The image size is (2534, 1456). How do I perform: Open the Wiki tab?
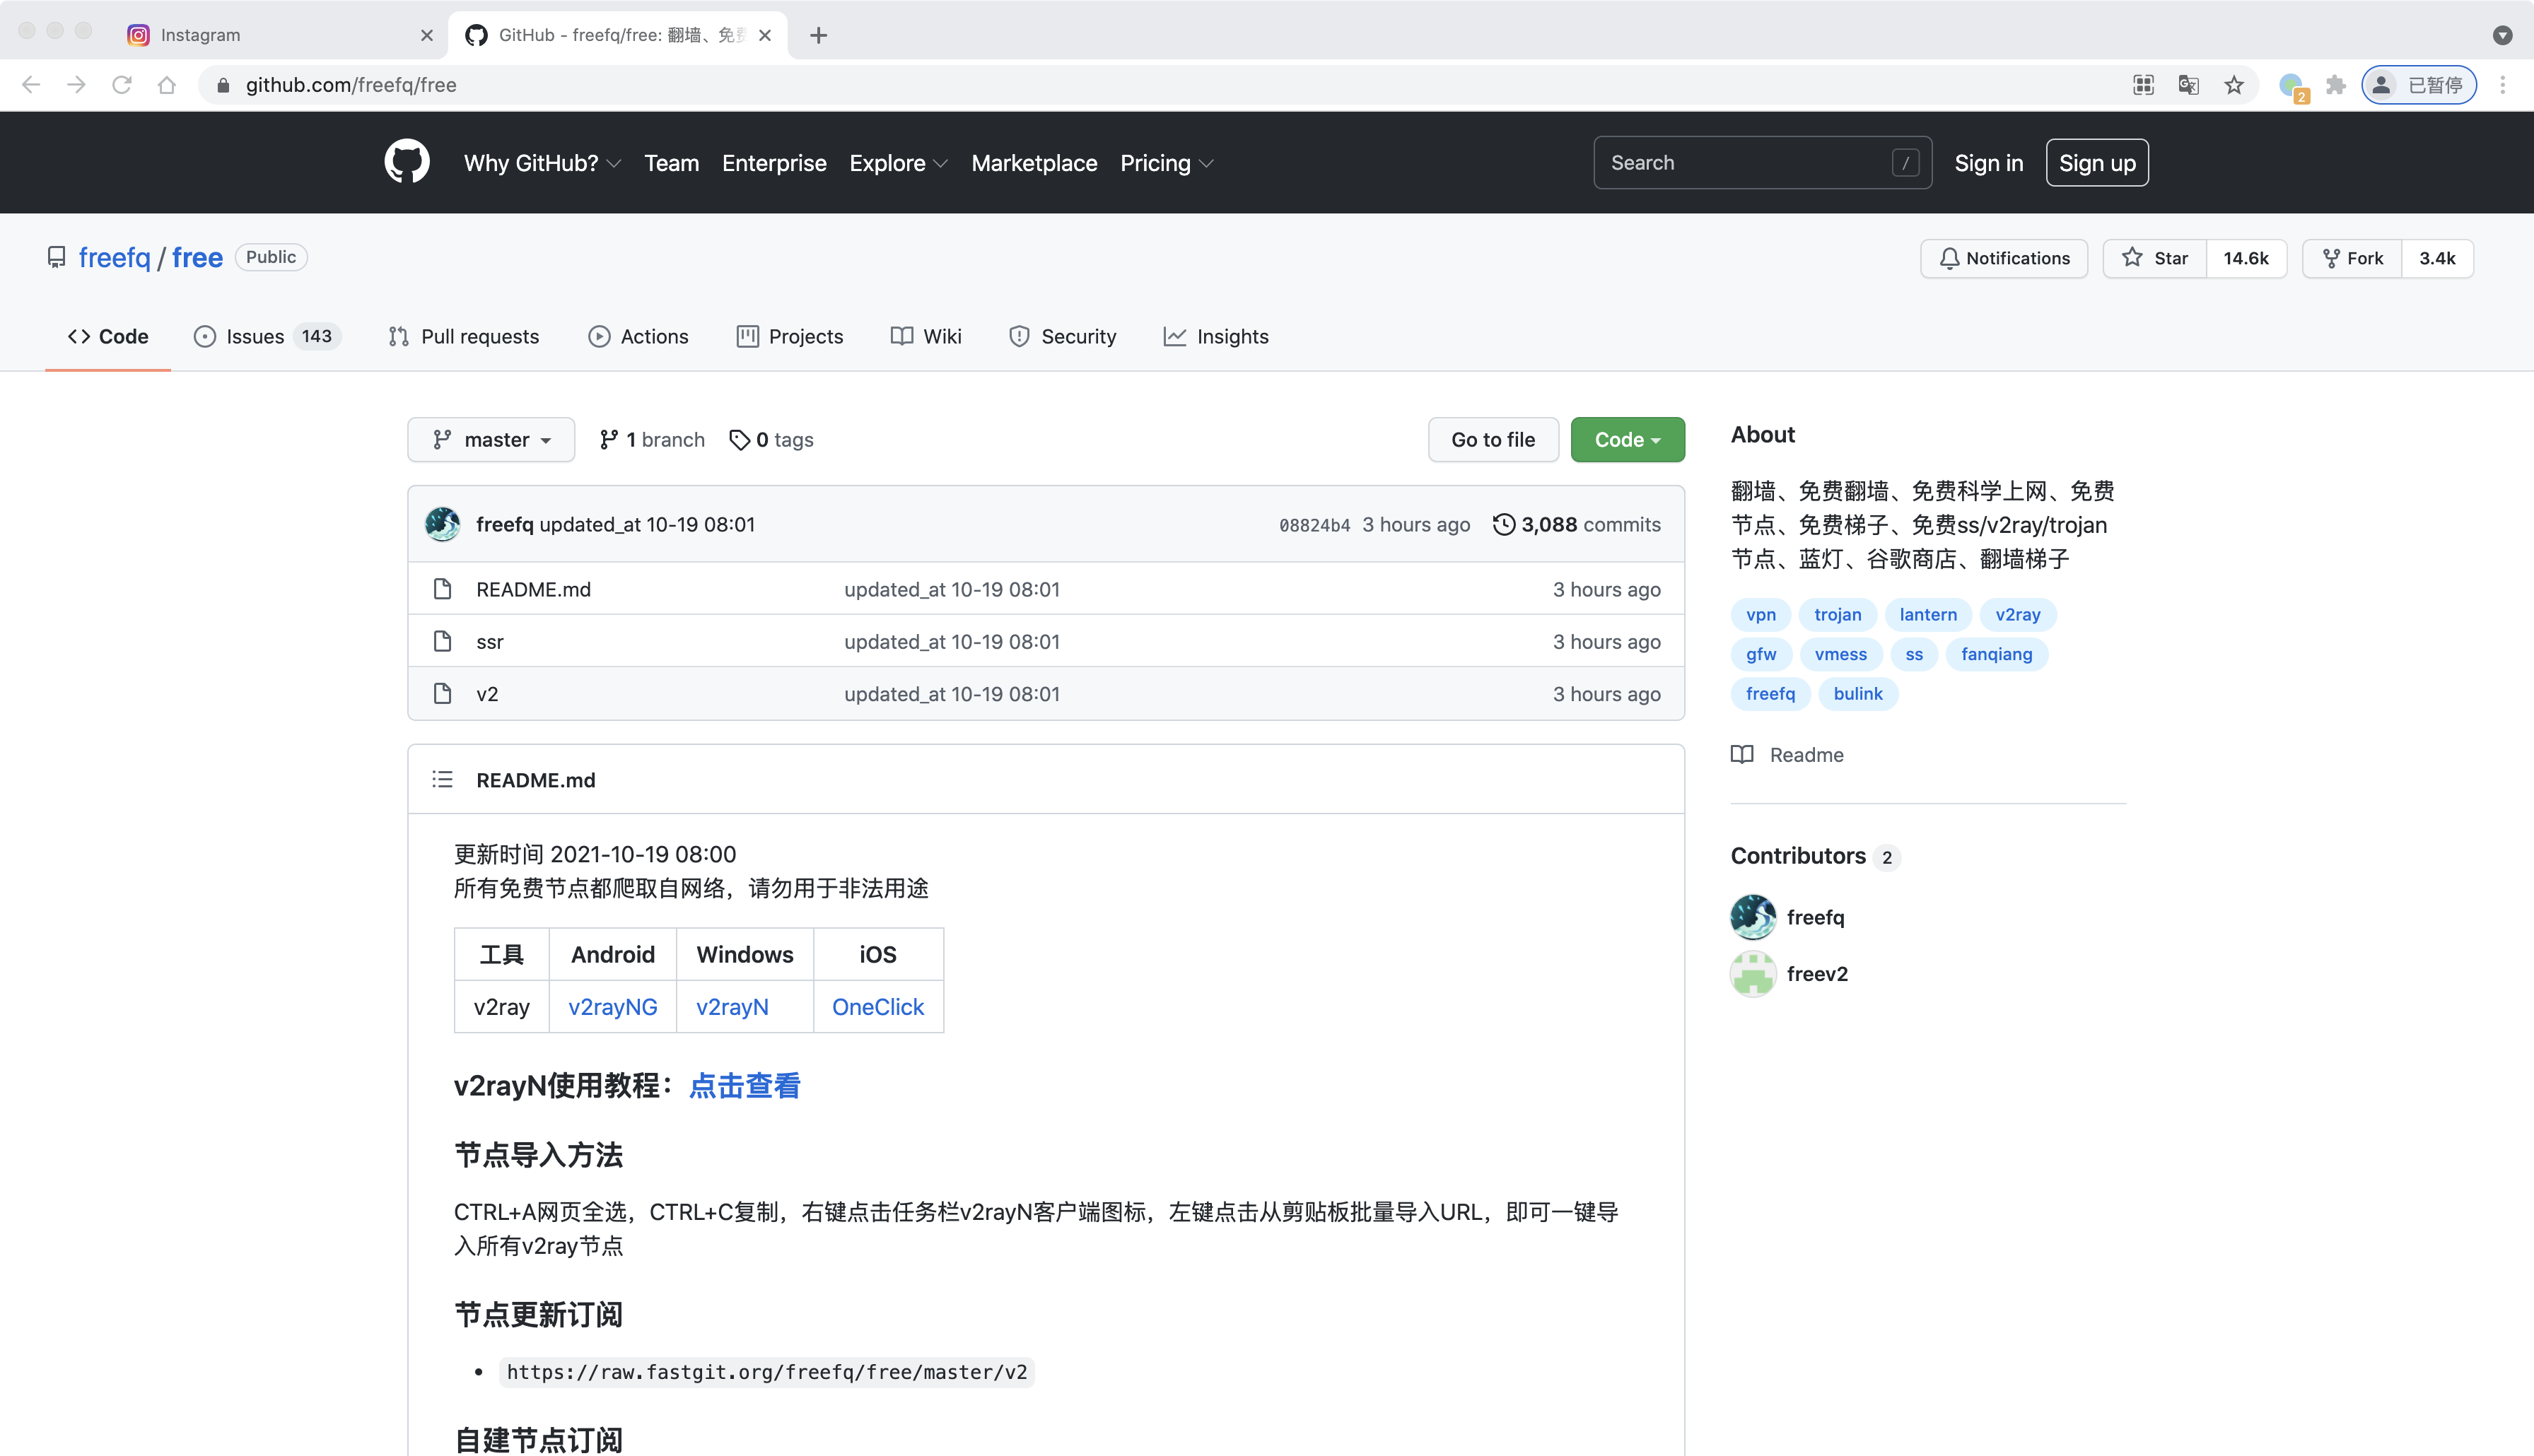(926, 336)
